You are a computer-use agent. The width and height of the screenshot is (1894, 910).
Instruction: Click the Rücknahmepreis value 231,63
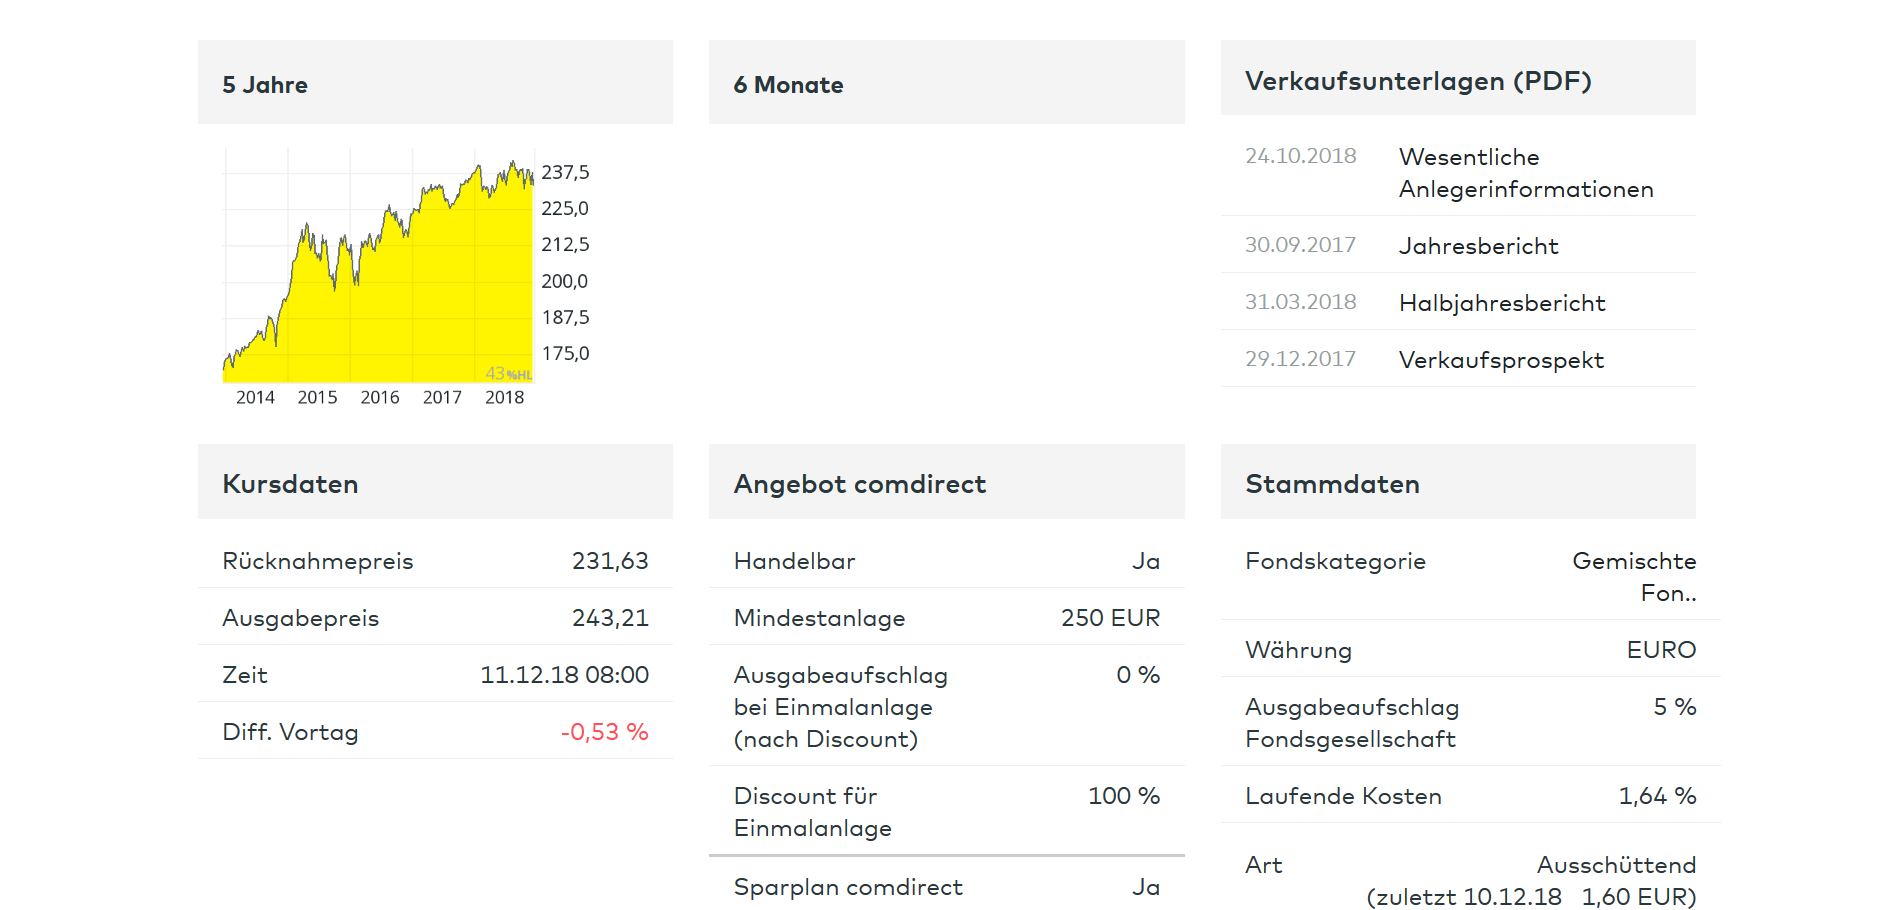pos(610,561)
